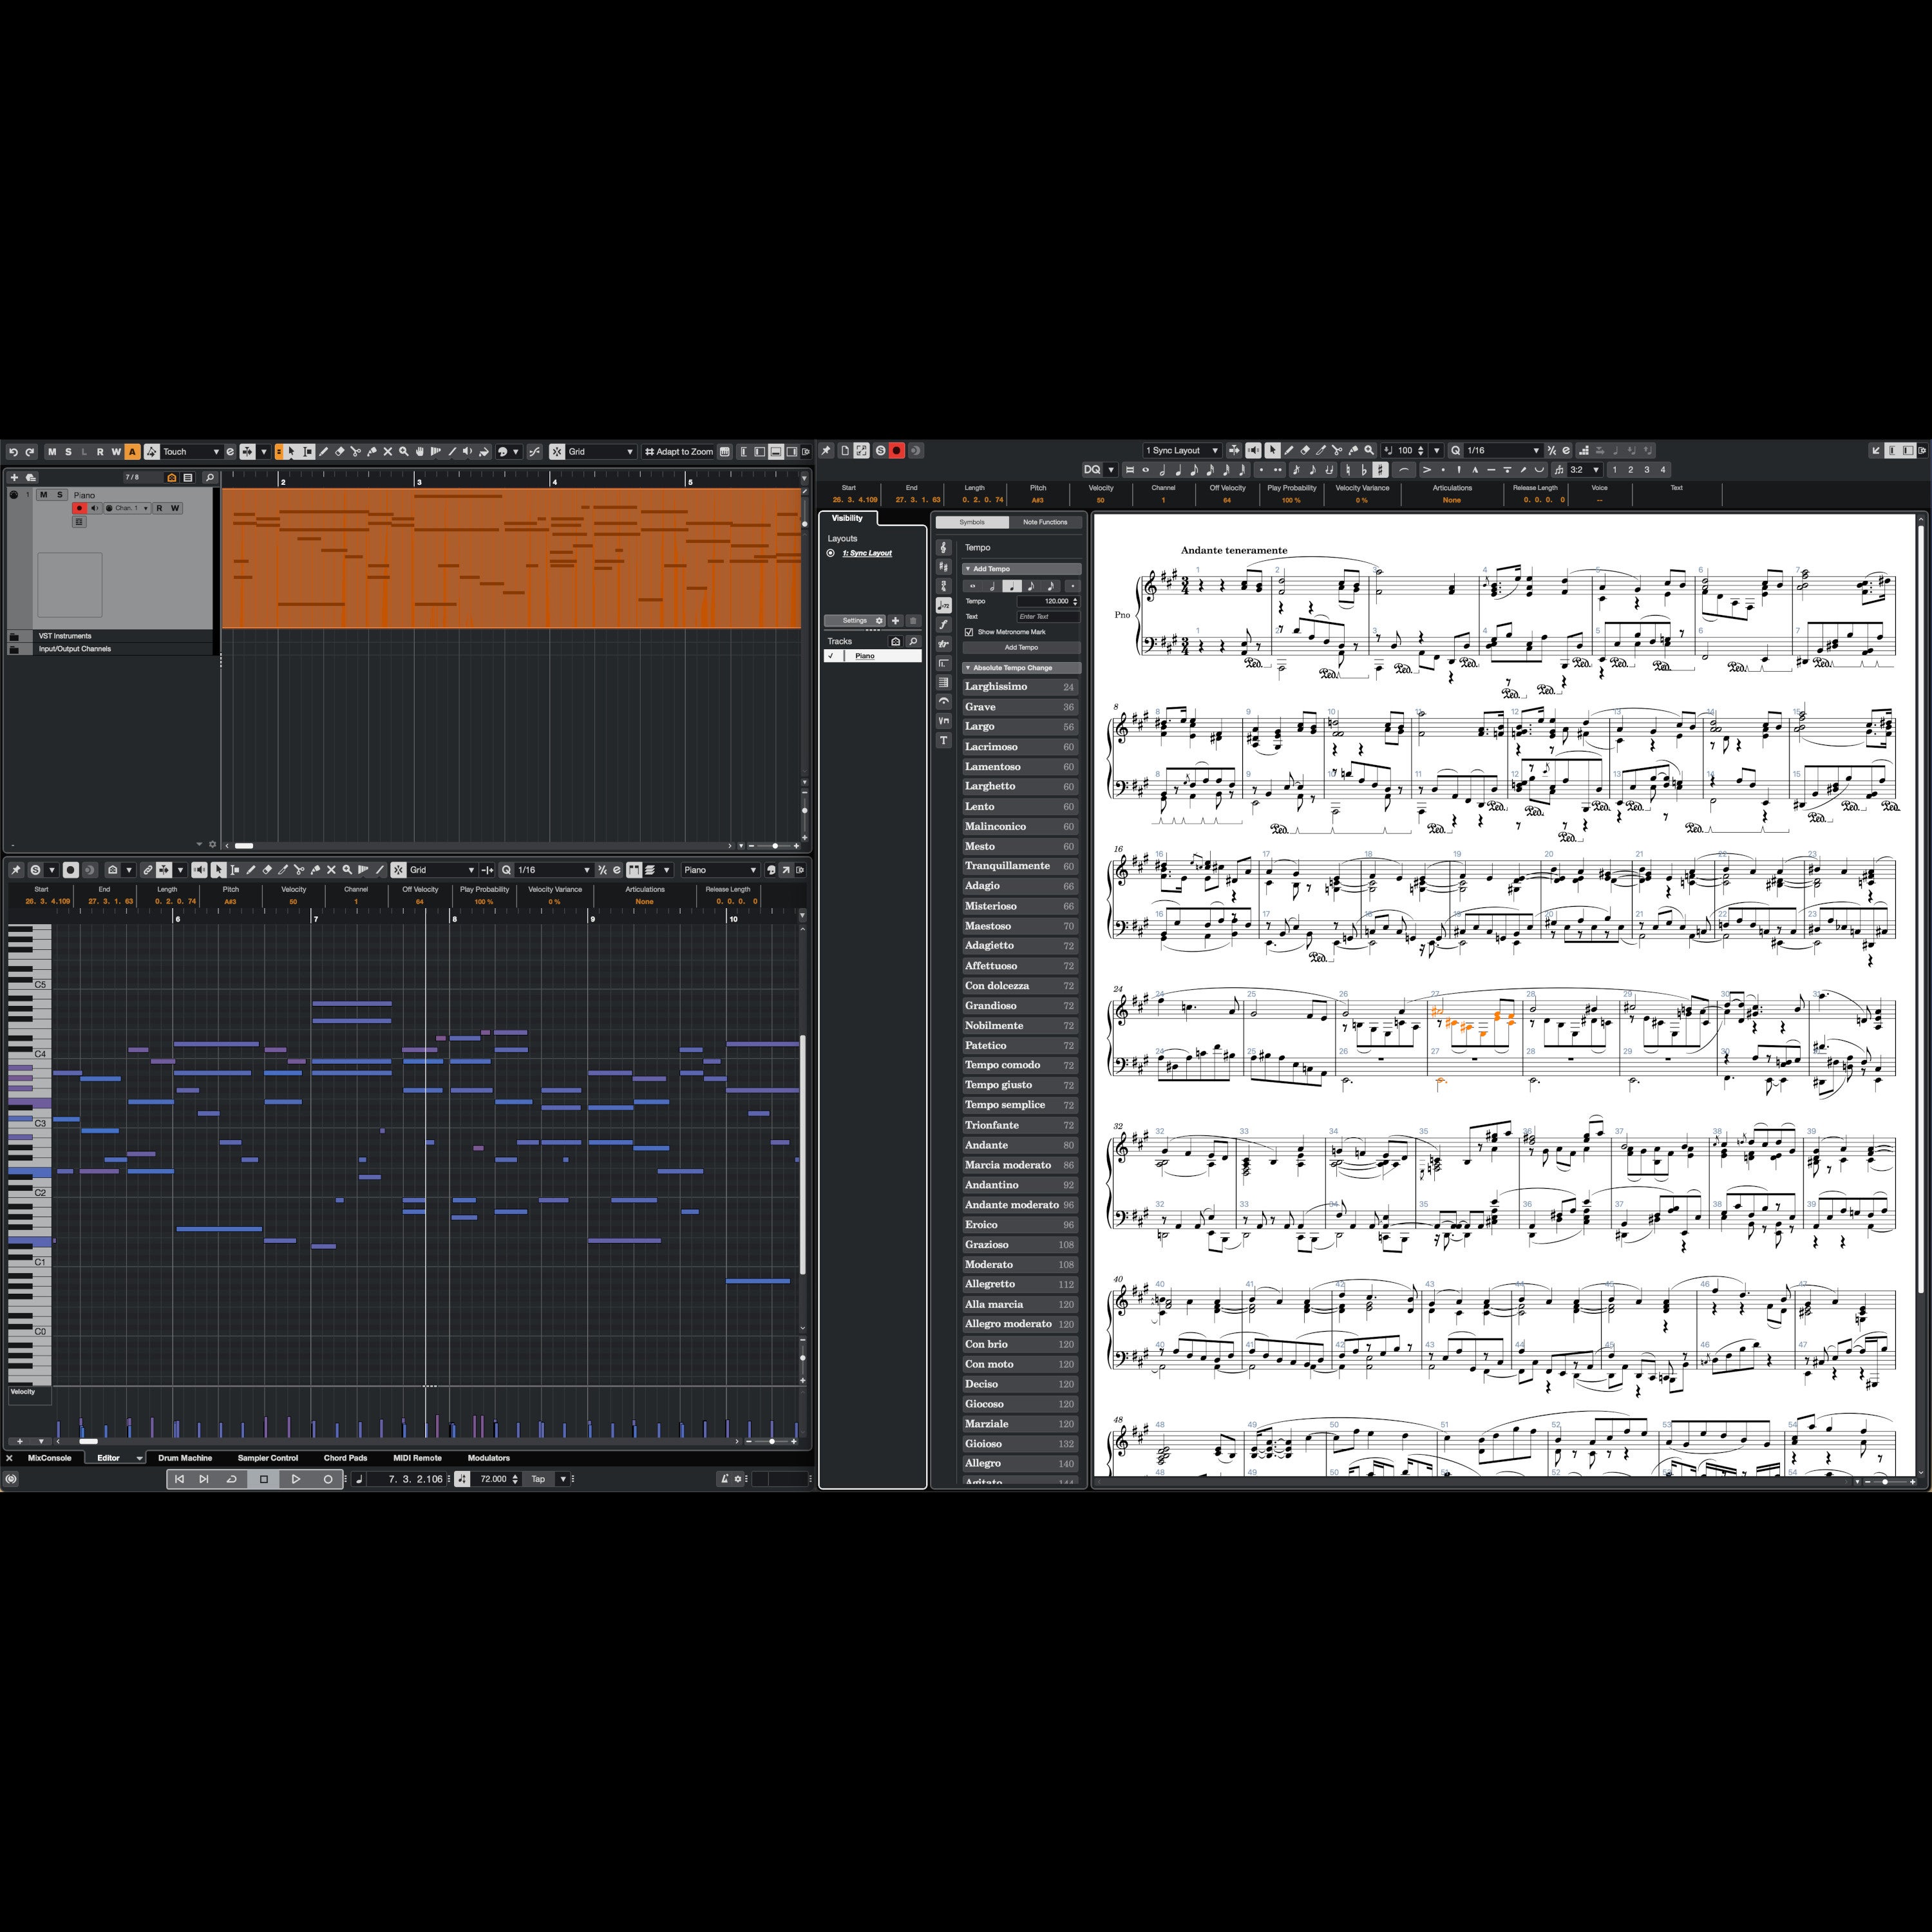
Task: Open the Touch automation mode dropdown
Action: [192, 452]
